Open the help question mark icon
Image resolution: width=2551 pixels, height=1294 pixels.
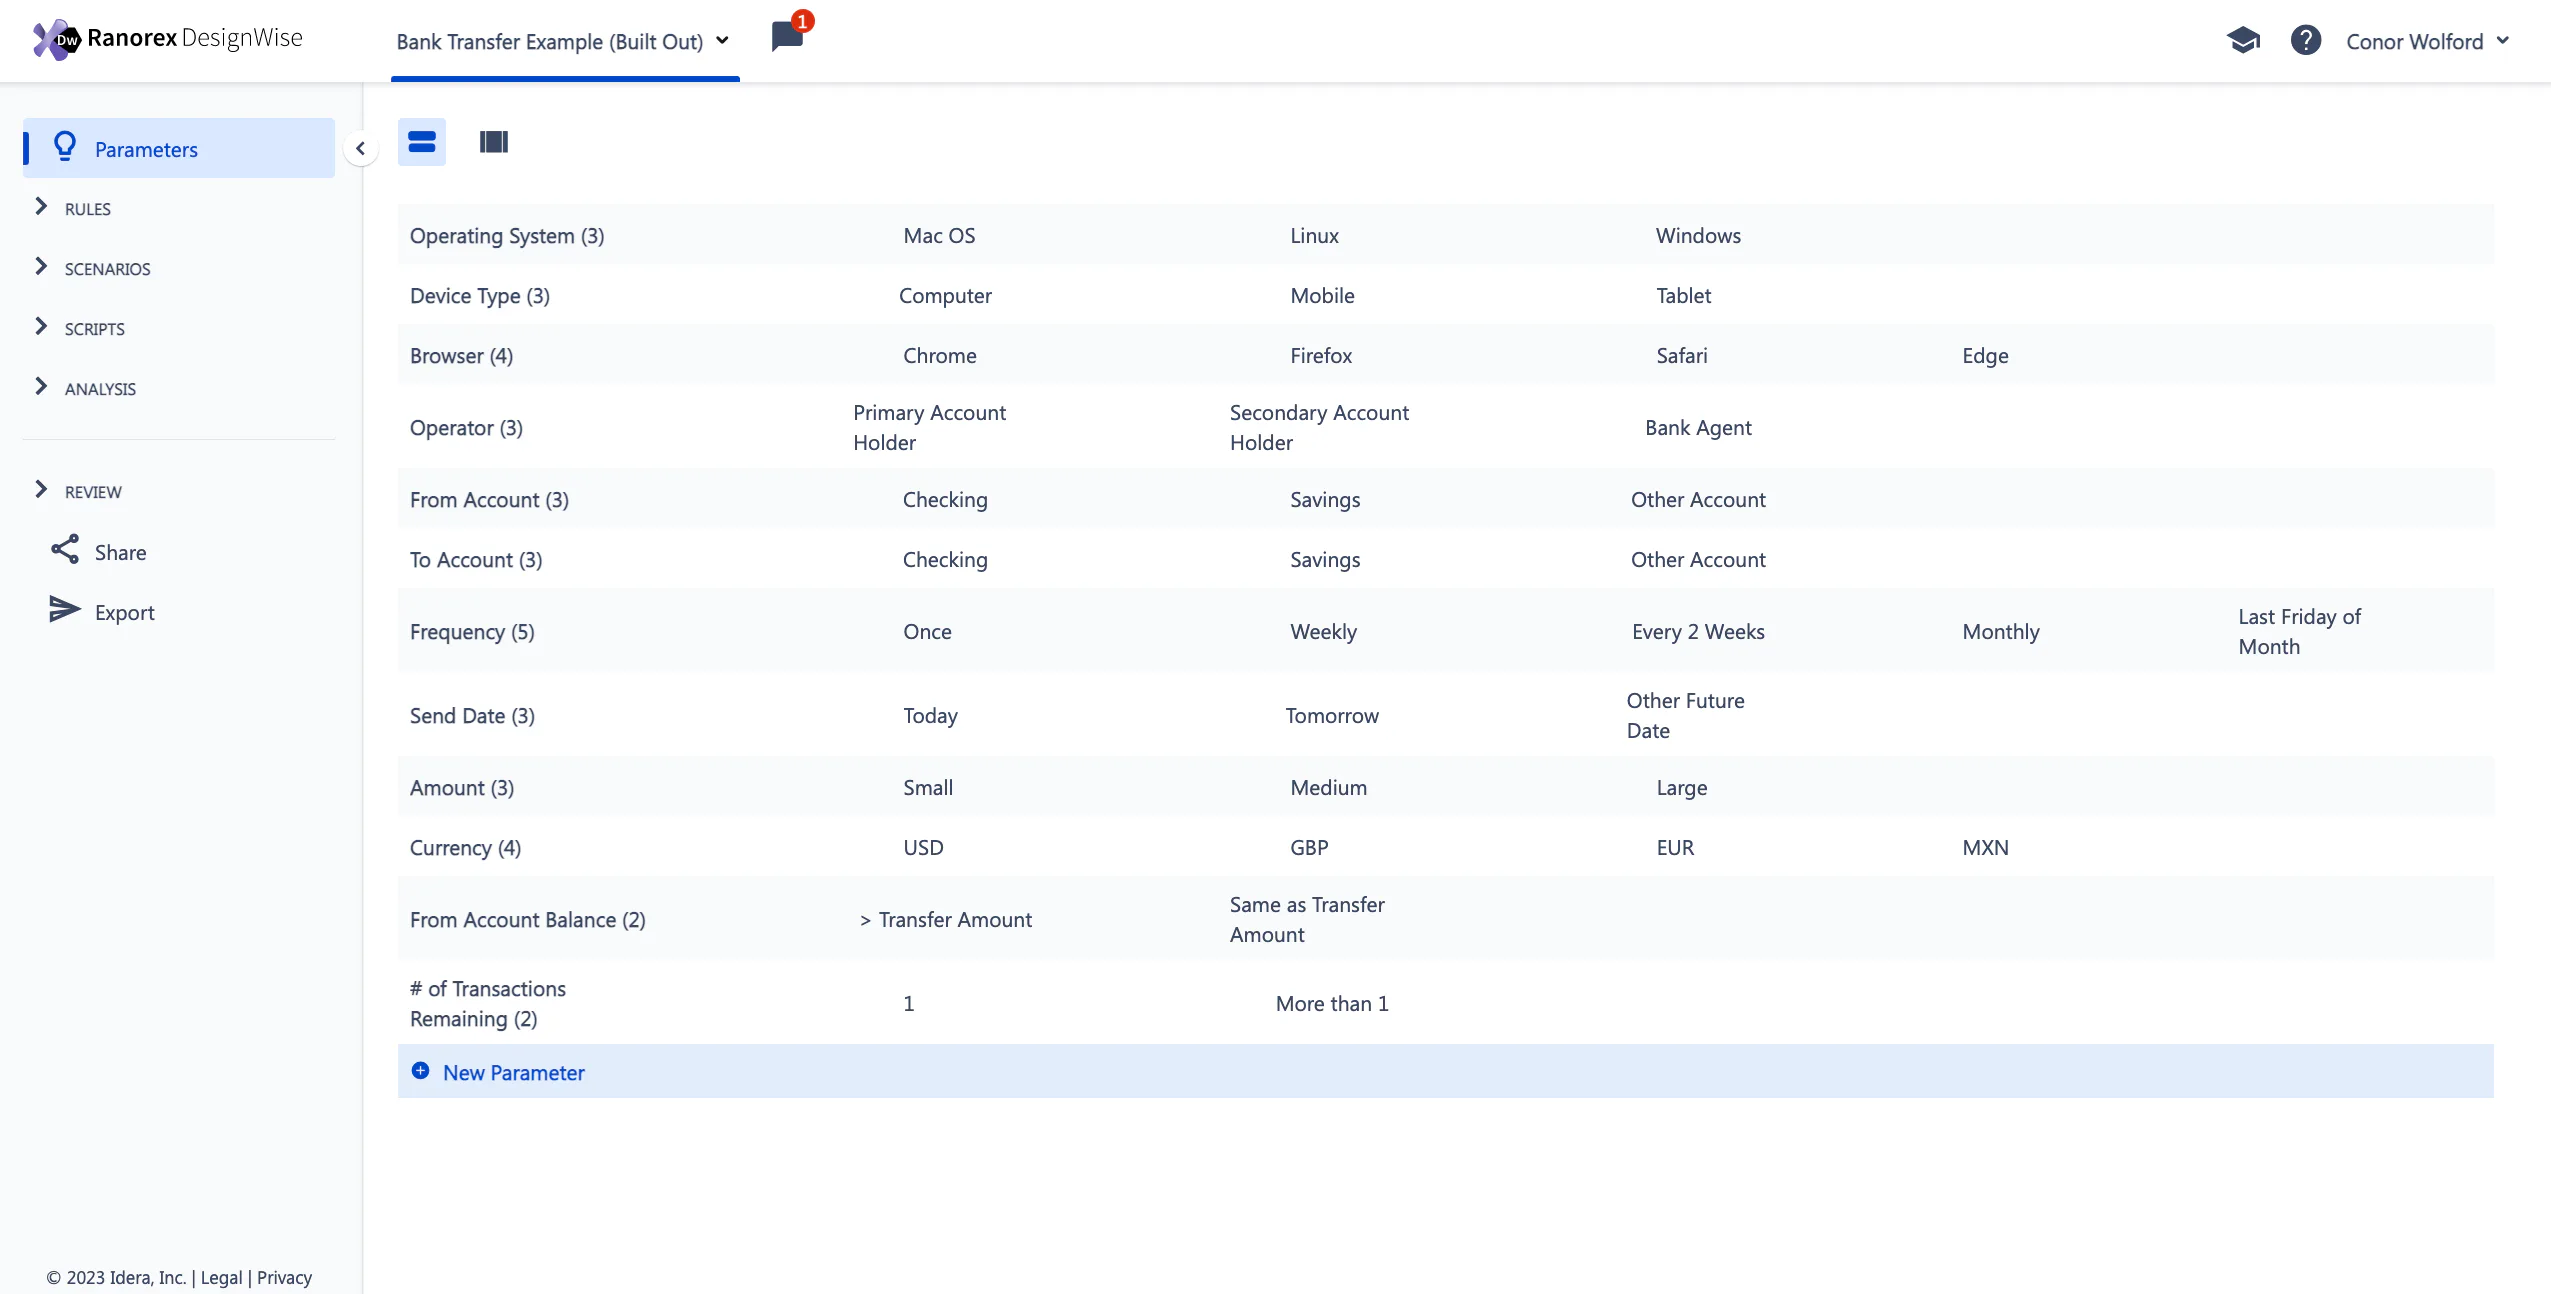coord(2306,40)
